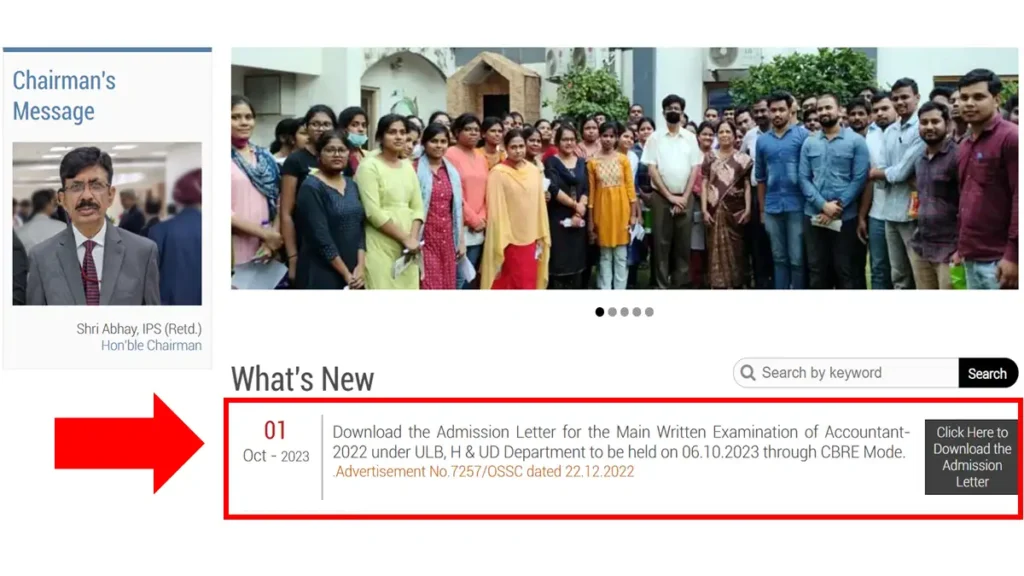This screenshot has height=576, width=1024.
Task: Click the Shri Abhay, IPS (Retd.) name
Action: tap(139, 328)
